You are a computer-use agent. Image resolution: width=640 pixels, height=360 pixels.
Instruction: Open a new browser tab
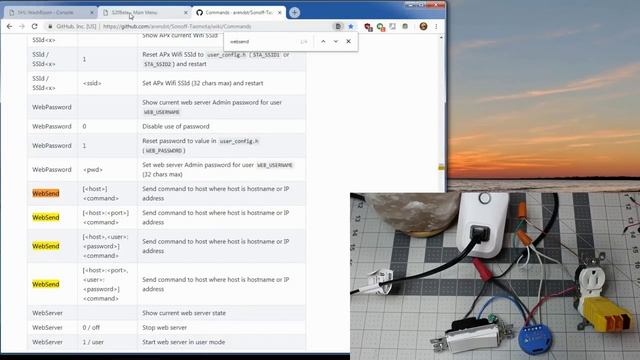coord(294,13)
